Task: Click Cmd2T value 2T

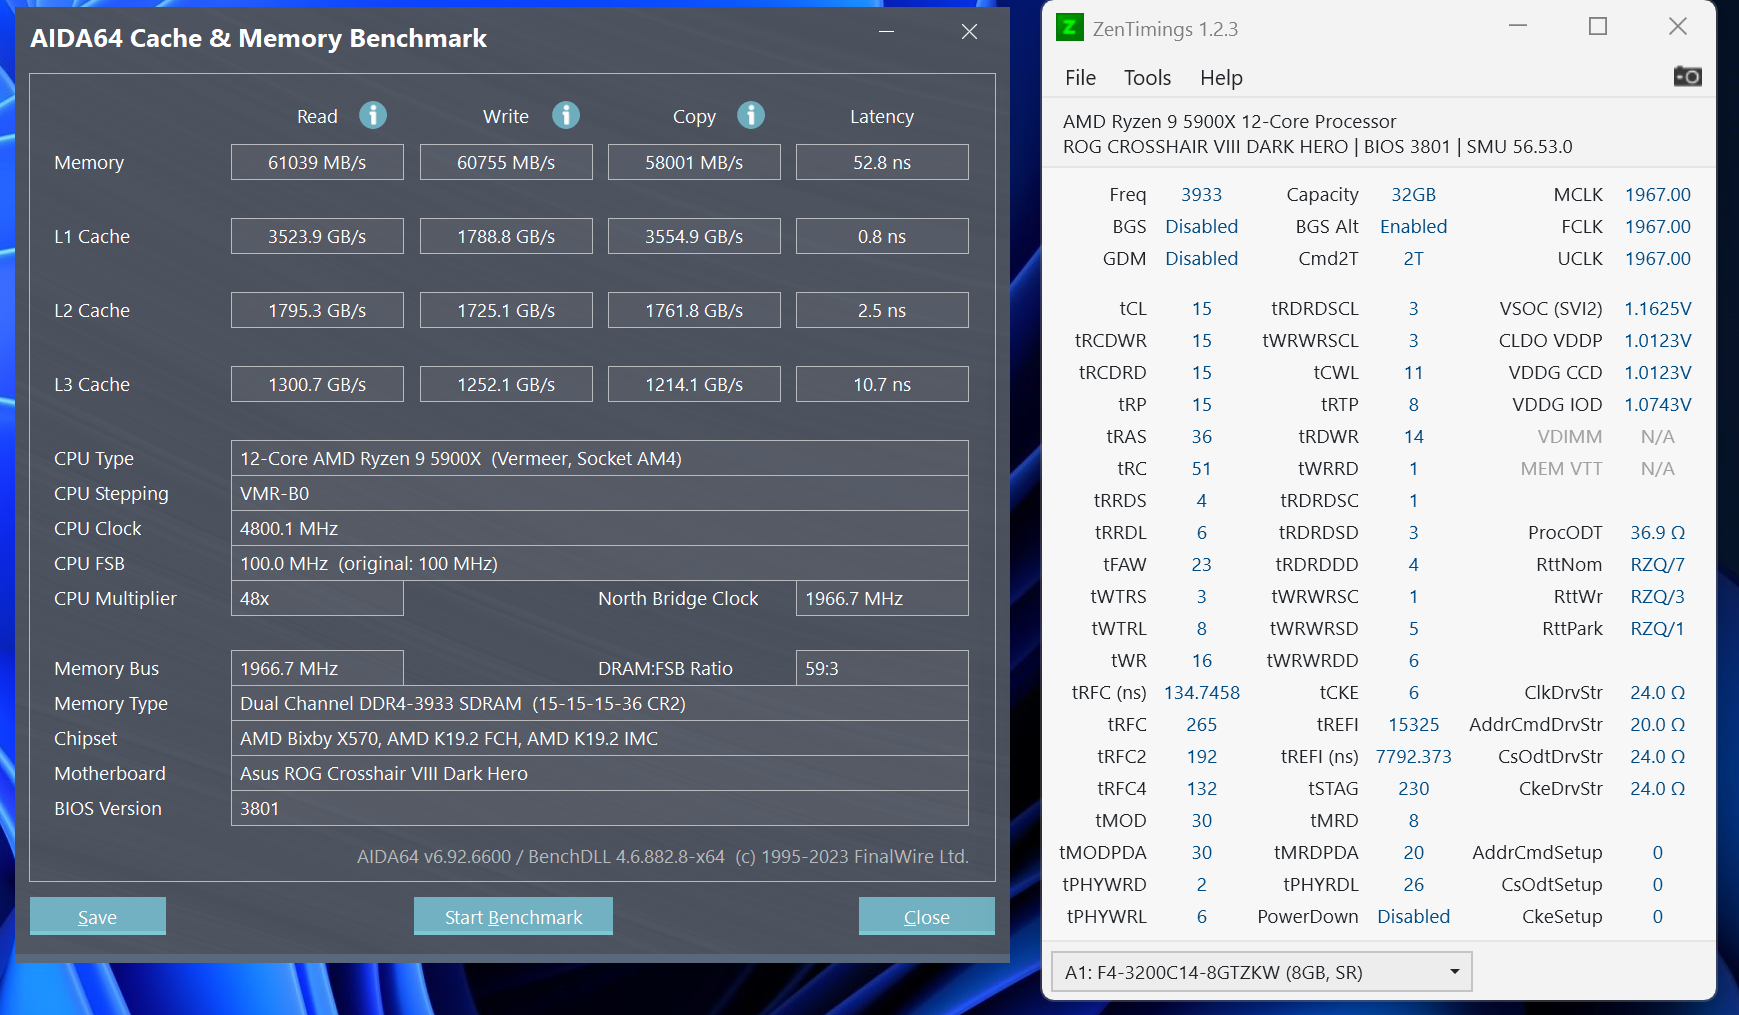Action: click(1413, 258)
